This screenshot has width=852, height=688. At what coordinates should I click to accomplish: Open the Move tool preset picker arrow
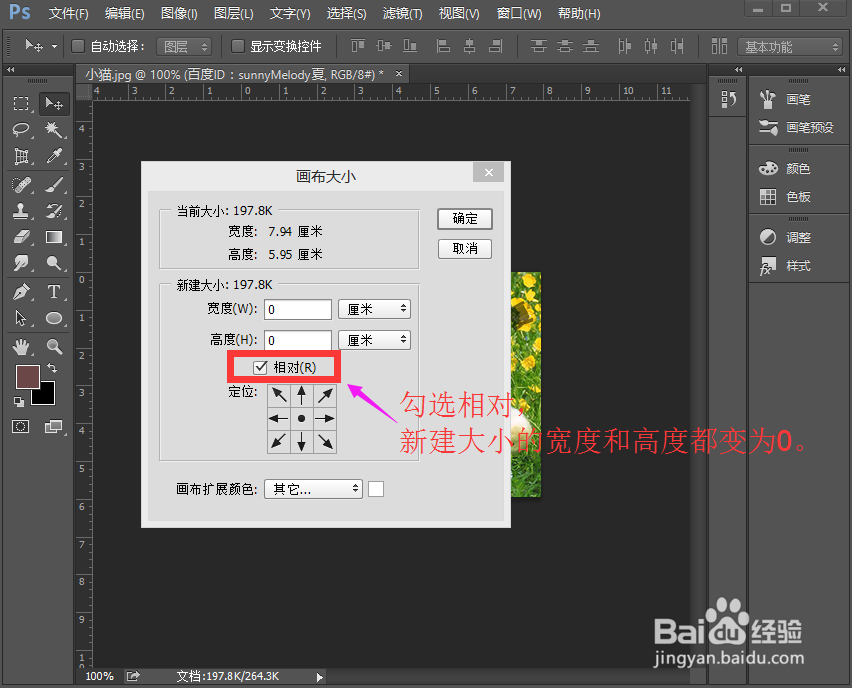(x=54, y=47)
